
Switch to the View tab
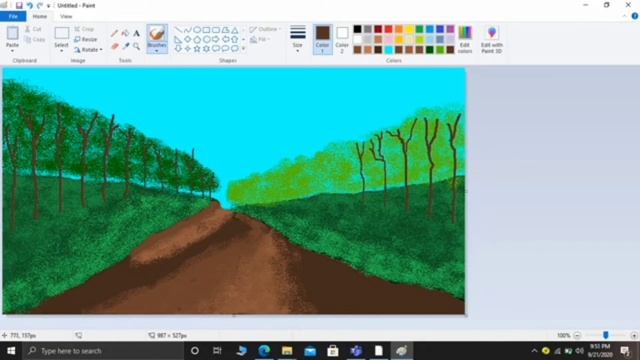coord(66,16)
